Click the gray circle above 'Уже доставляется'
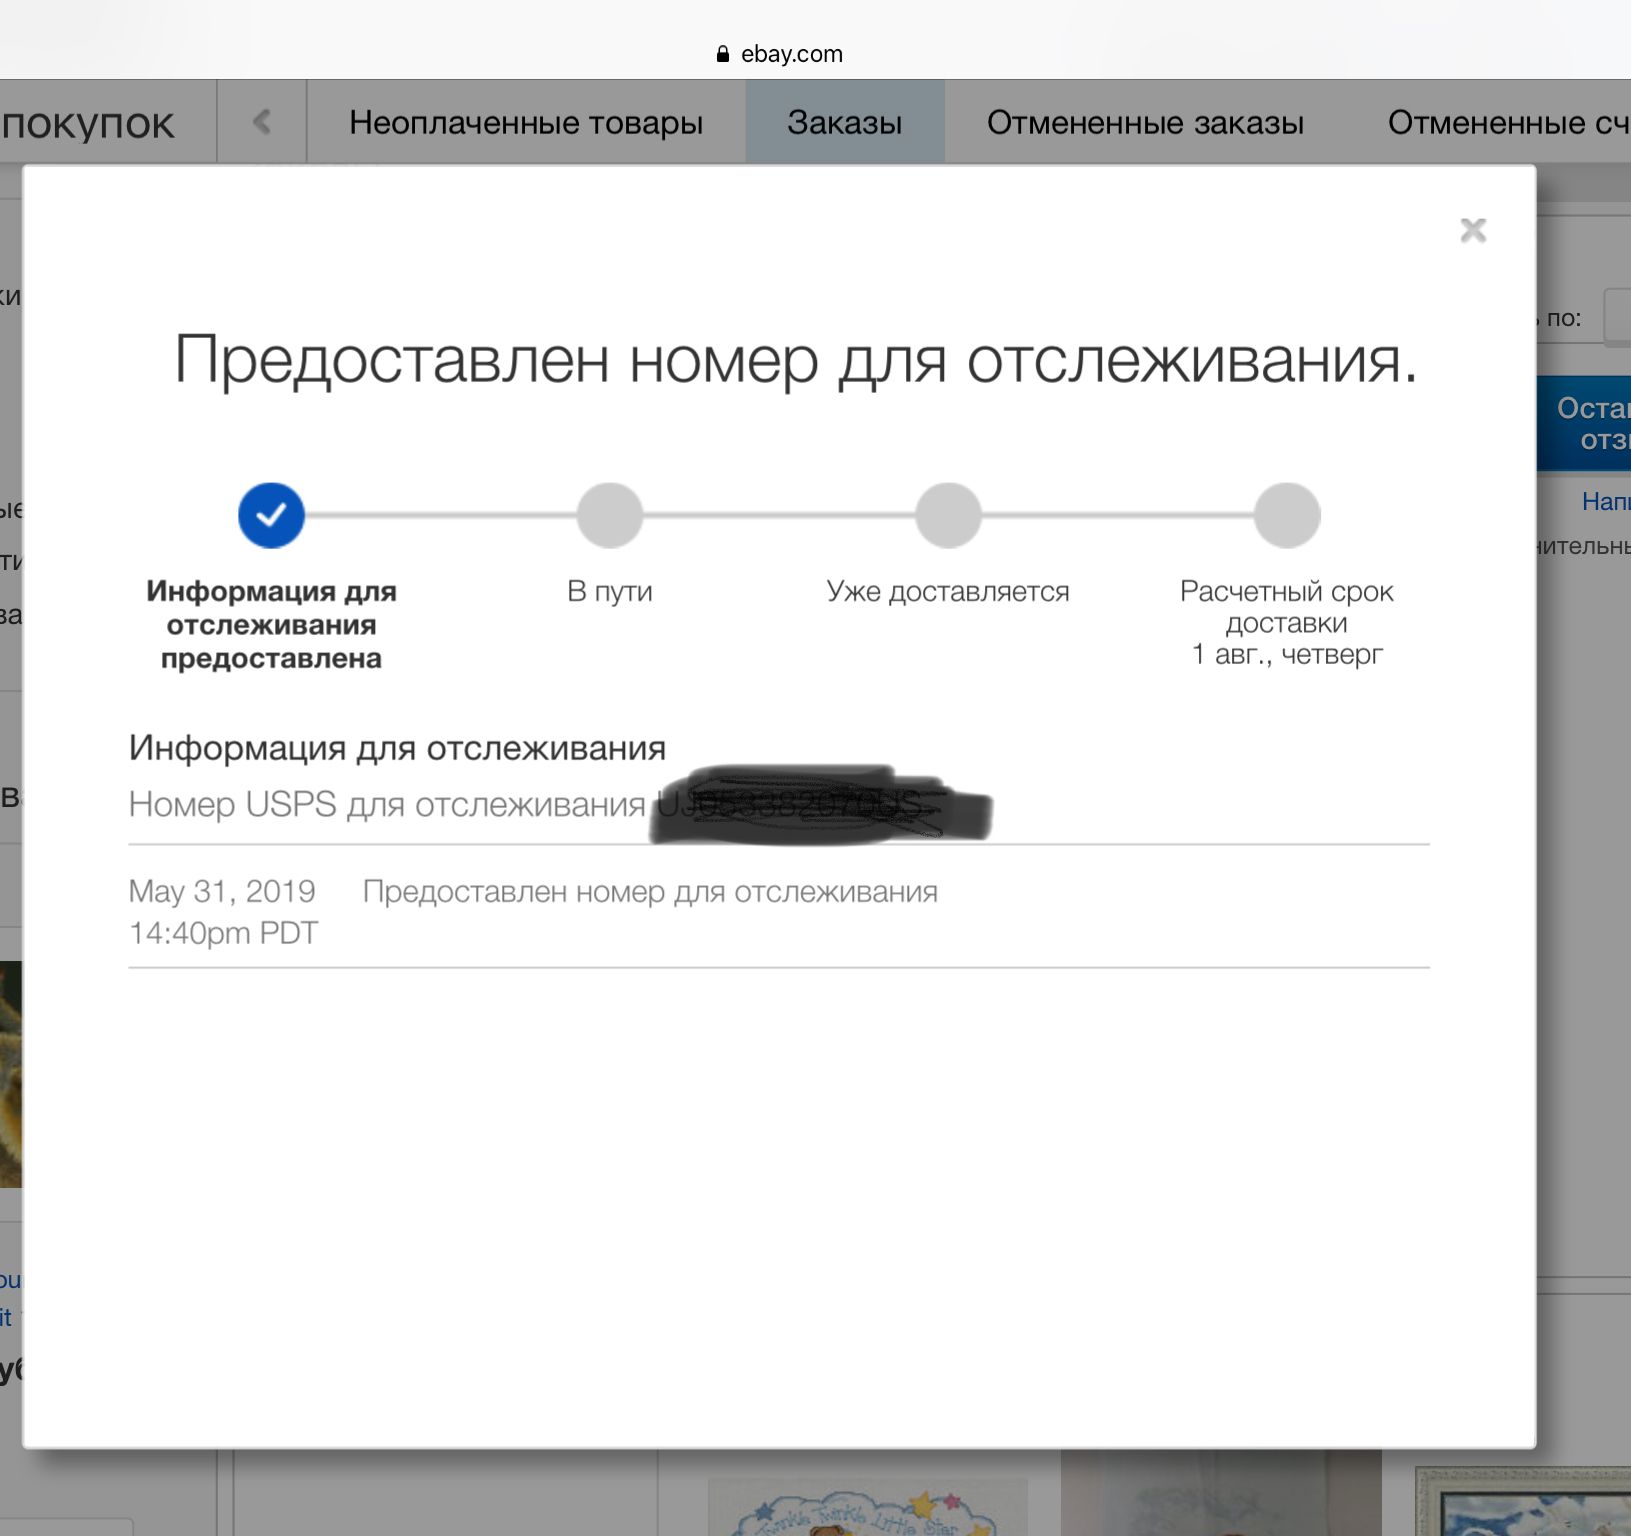This screenshot has width=1631, height=1536. (x=948, y=515)
